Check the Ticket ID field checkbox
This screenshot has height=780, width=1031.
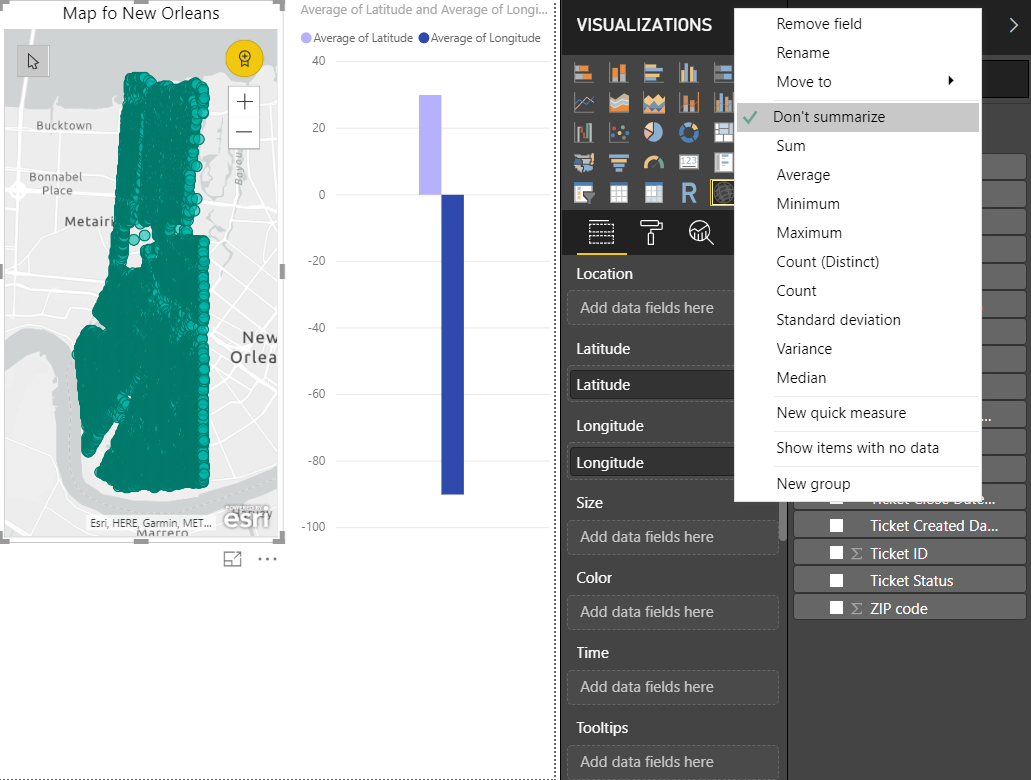click(836, 553)
